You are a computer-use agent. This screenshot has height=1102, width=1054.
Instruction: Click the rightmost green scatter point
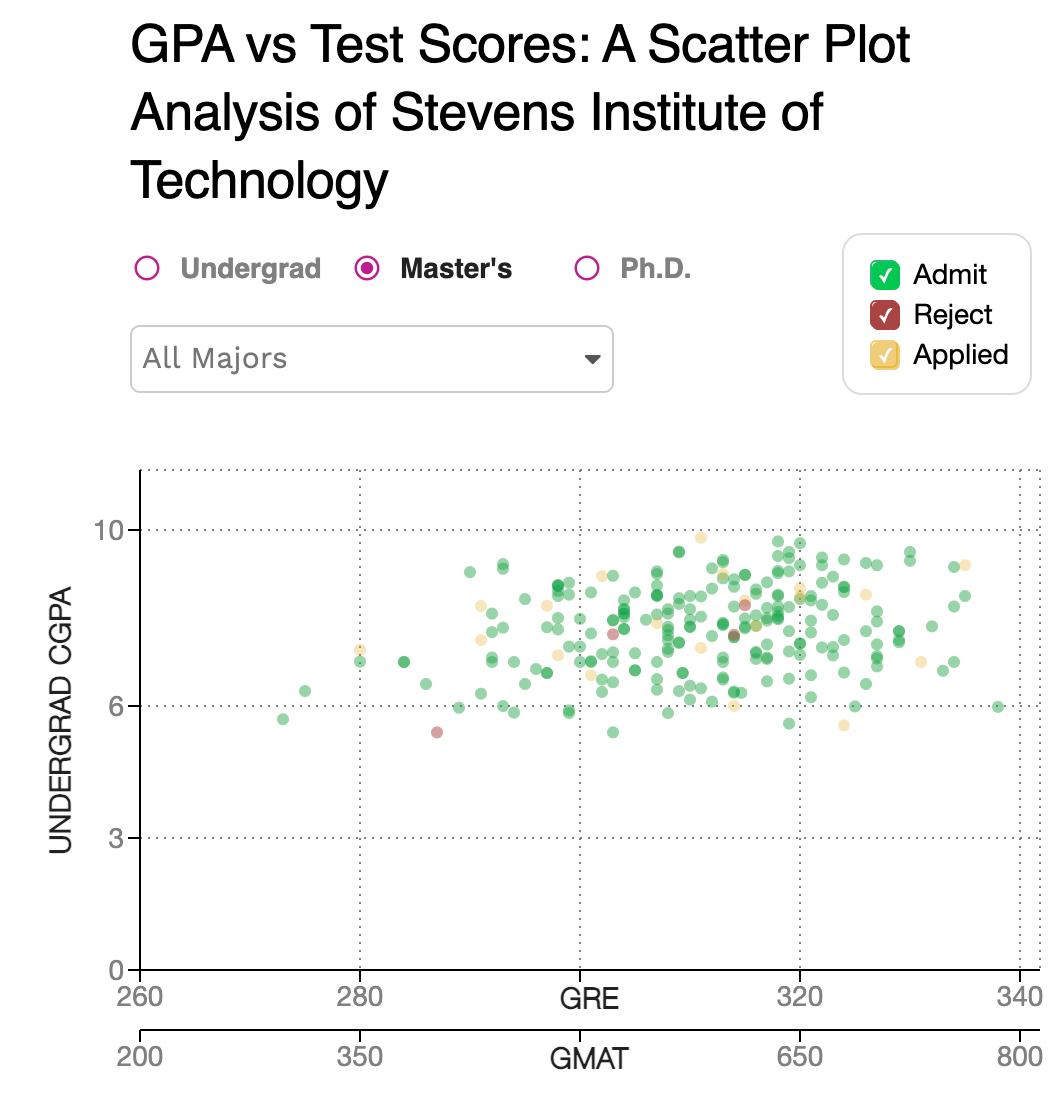[x=998, y=706]
